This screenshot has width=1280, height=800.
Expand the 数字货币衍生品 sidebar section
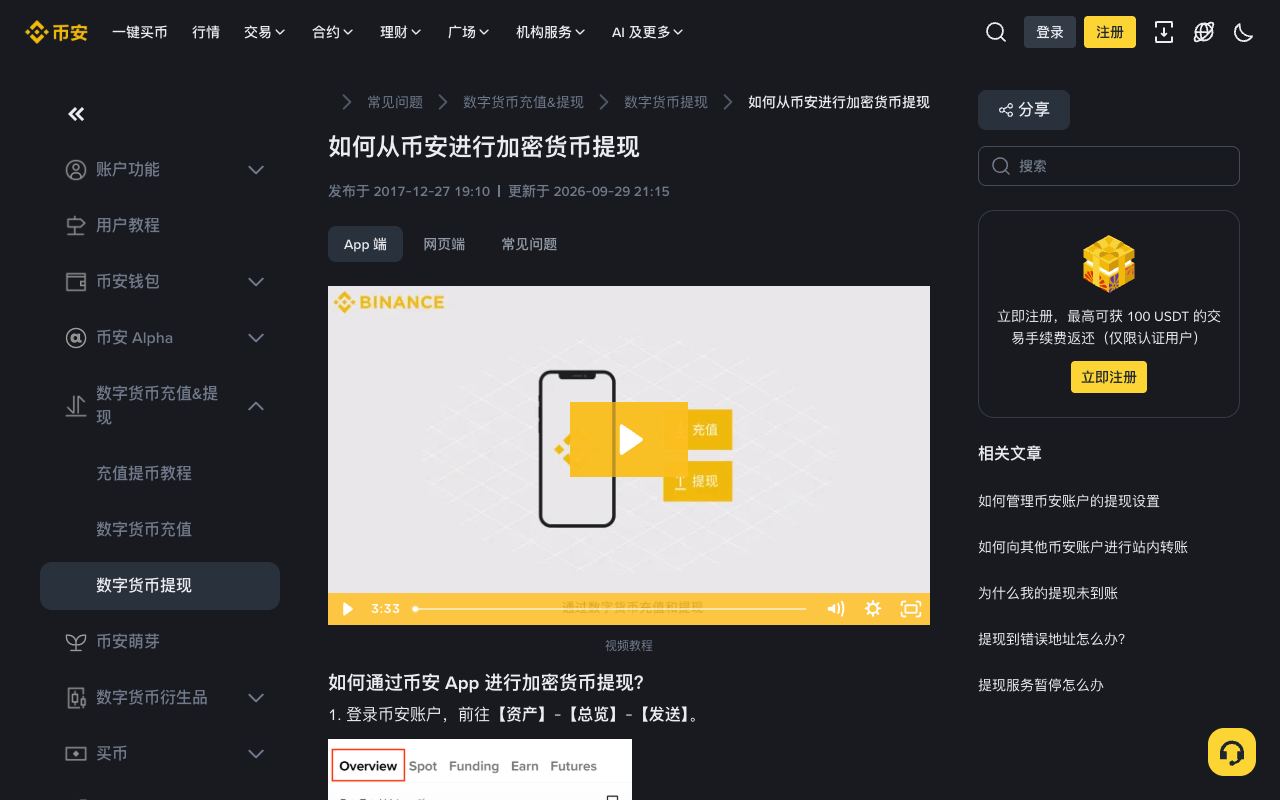(256, 698)
